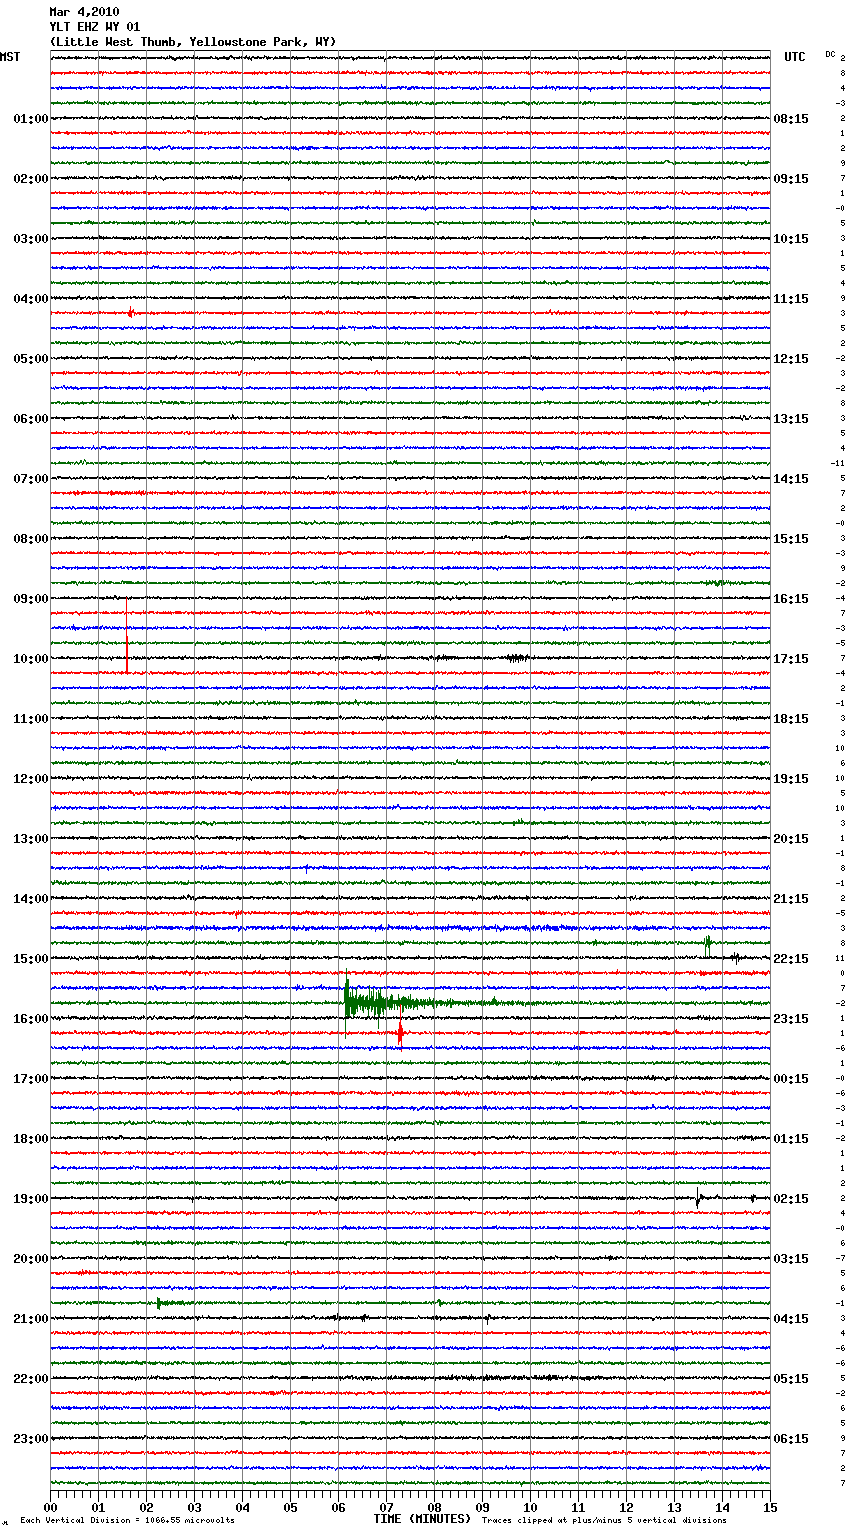Select minute 15 on the bottom axis
The image size is (850, 1534).
pos(770,1507)
